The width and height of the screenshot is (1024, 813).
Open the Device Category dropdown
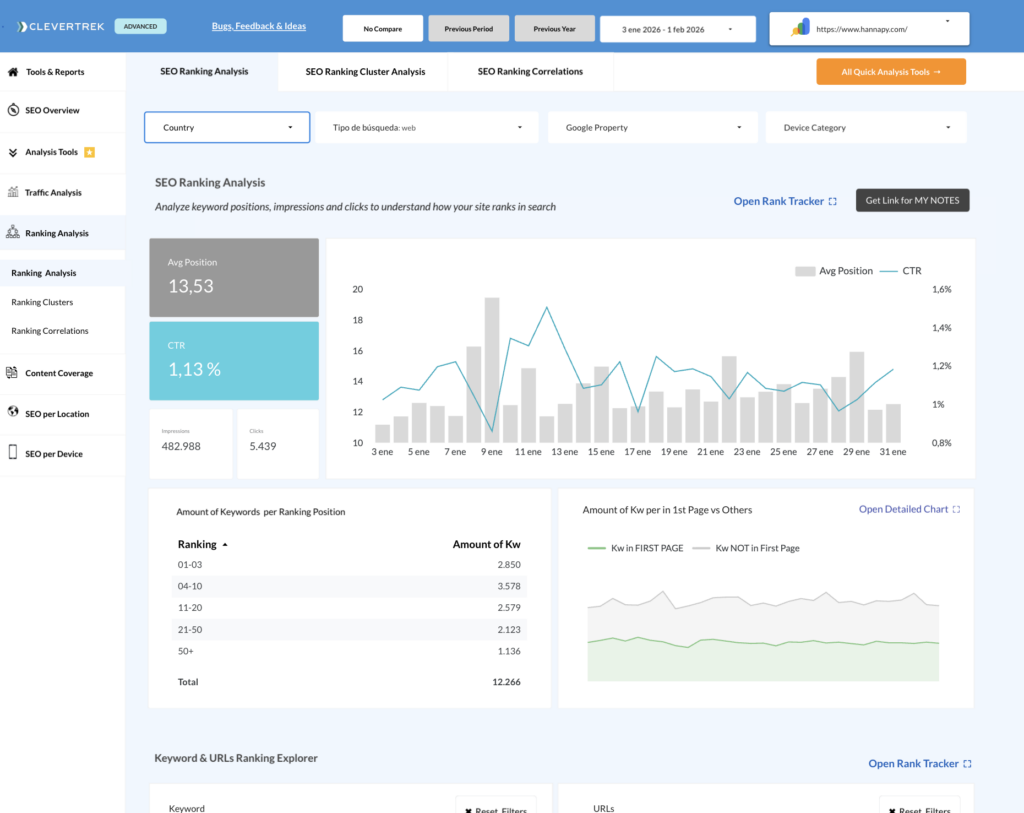click(866, 128)
